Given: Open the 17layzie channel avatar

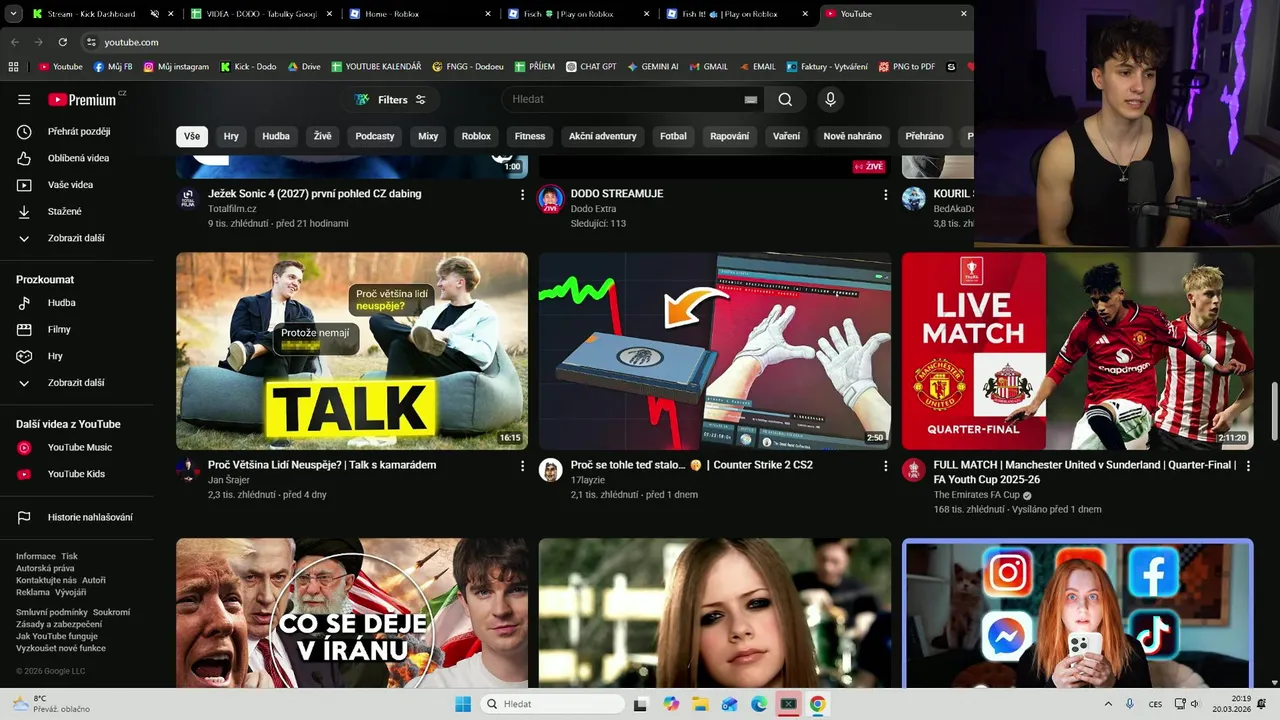Looking at the screenshot, I should tap(551, 470).
